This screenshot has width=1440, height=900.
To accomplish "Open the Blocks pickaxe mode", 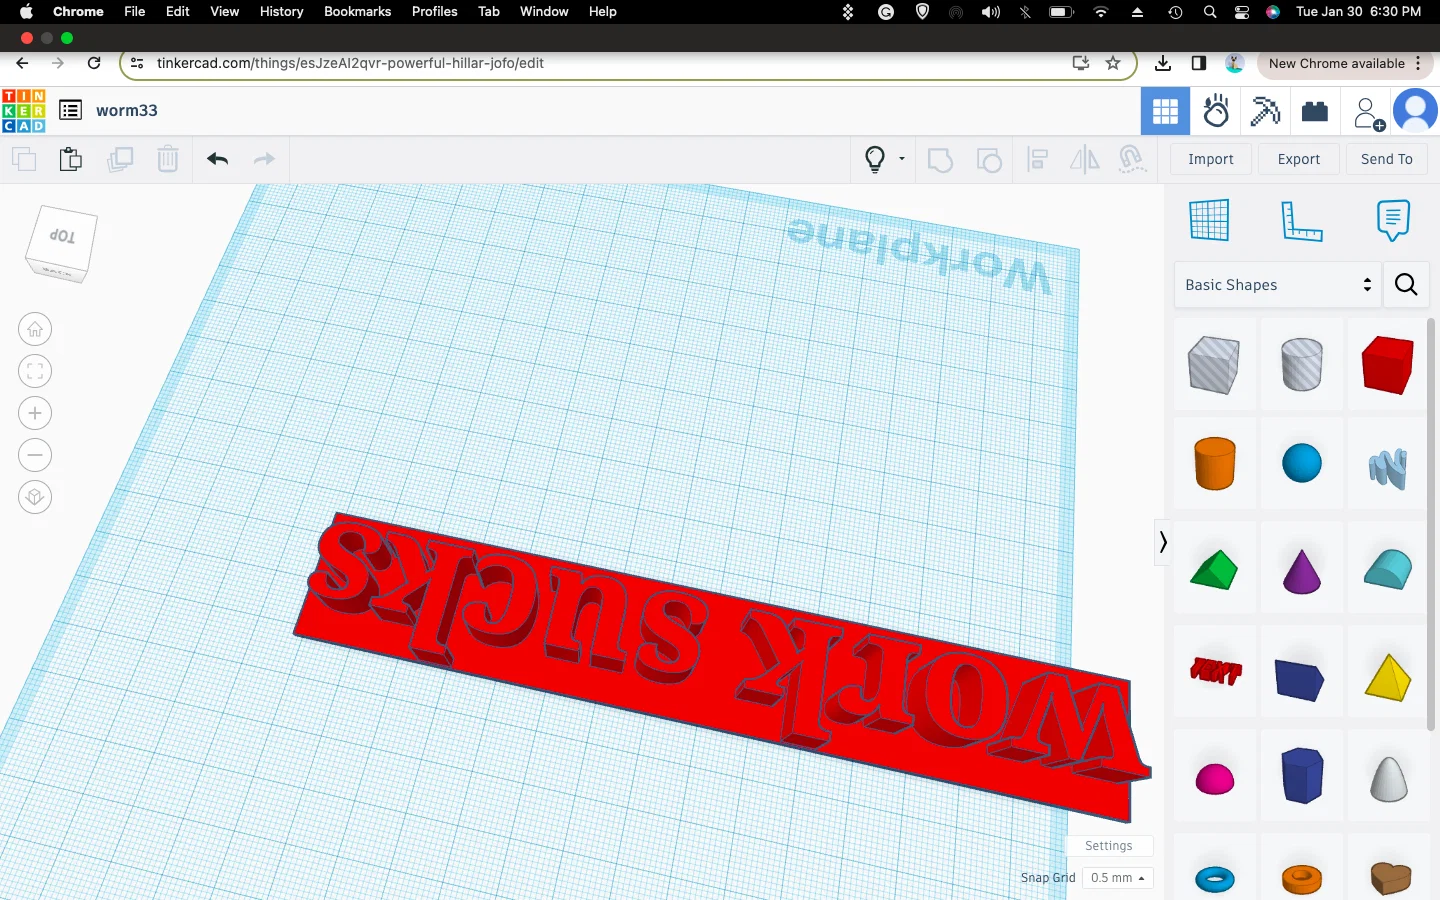I will [x=1265, y=111].
